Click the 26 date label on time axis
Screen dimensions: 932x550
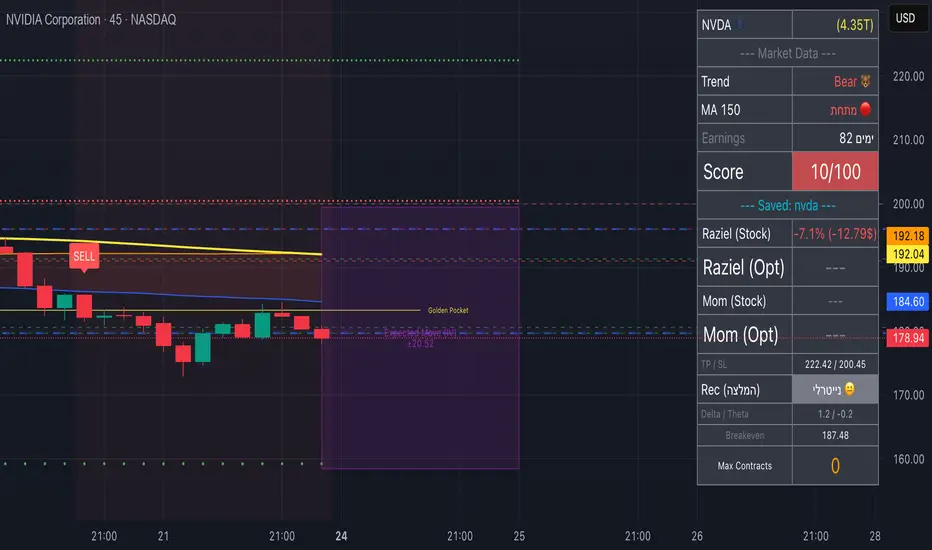click(697, 536)
